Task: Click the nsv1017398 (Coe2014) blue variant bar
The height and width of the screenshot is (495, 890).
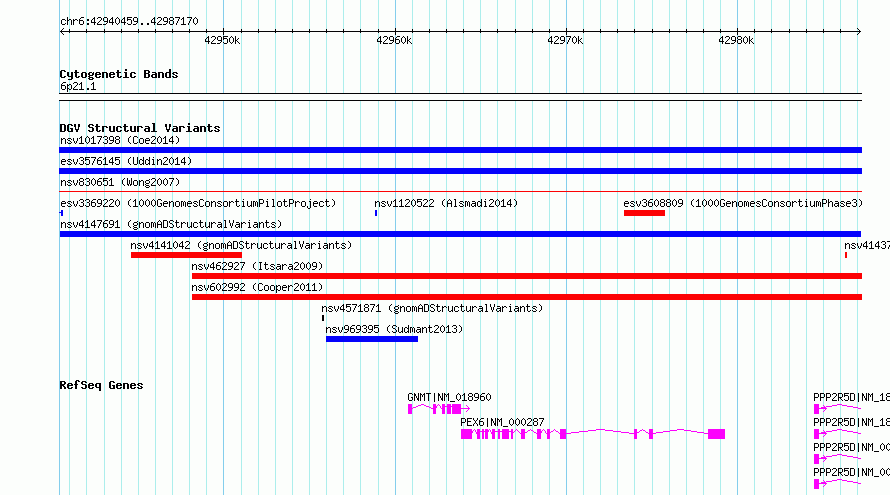Action: pyautogui.click(x=460, y=150)
